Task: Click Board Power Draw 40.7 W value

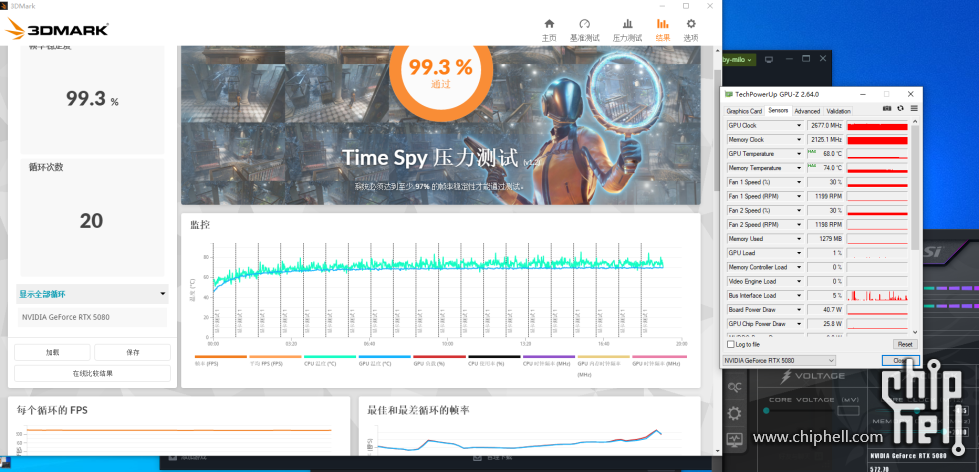Action: (x=825, y=310)
